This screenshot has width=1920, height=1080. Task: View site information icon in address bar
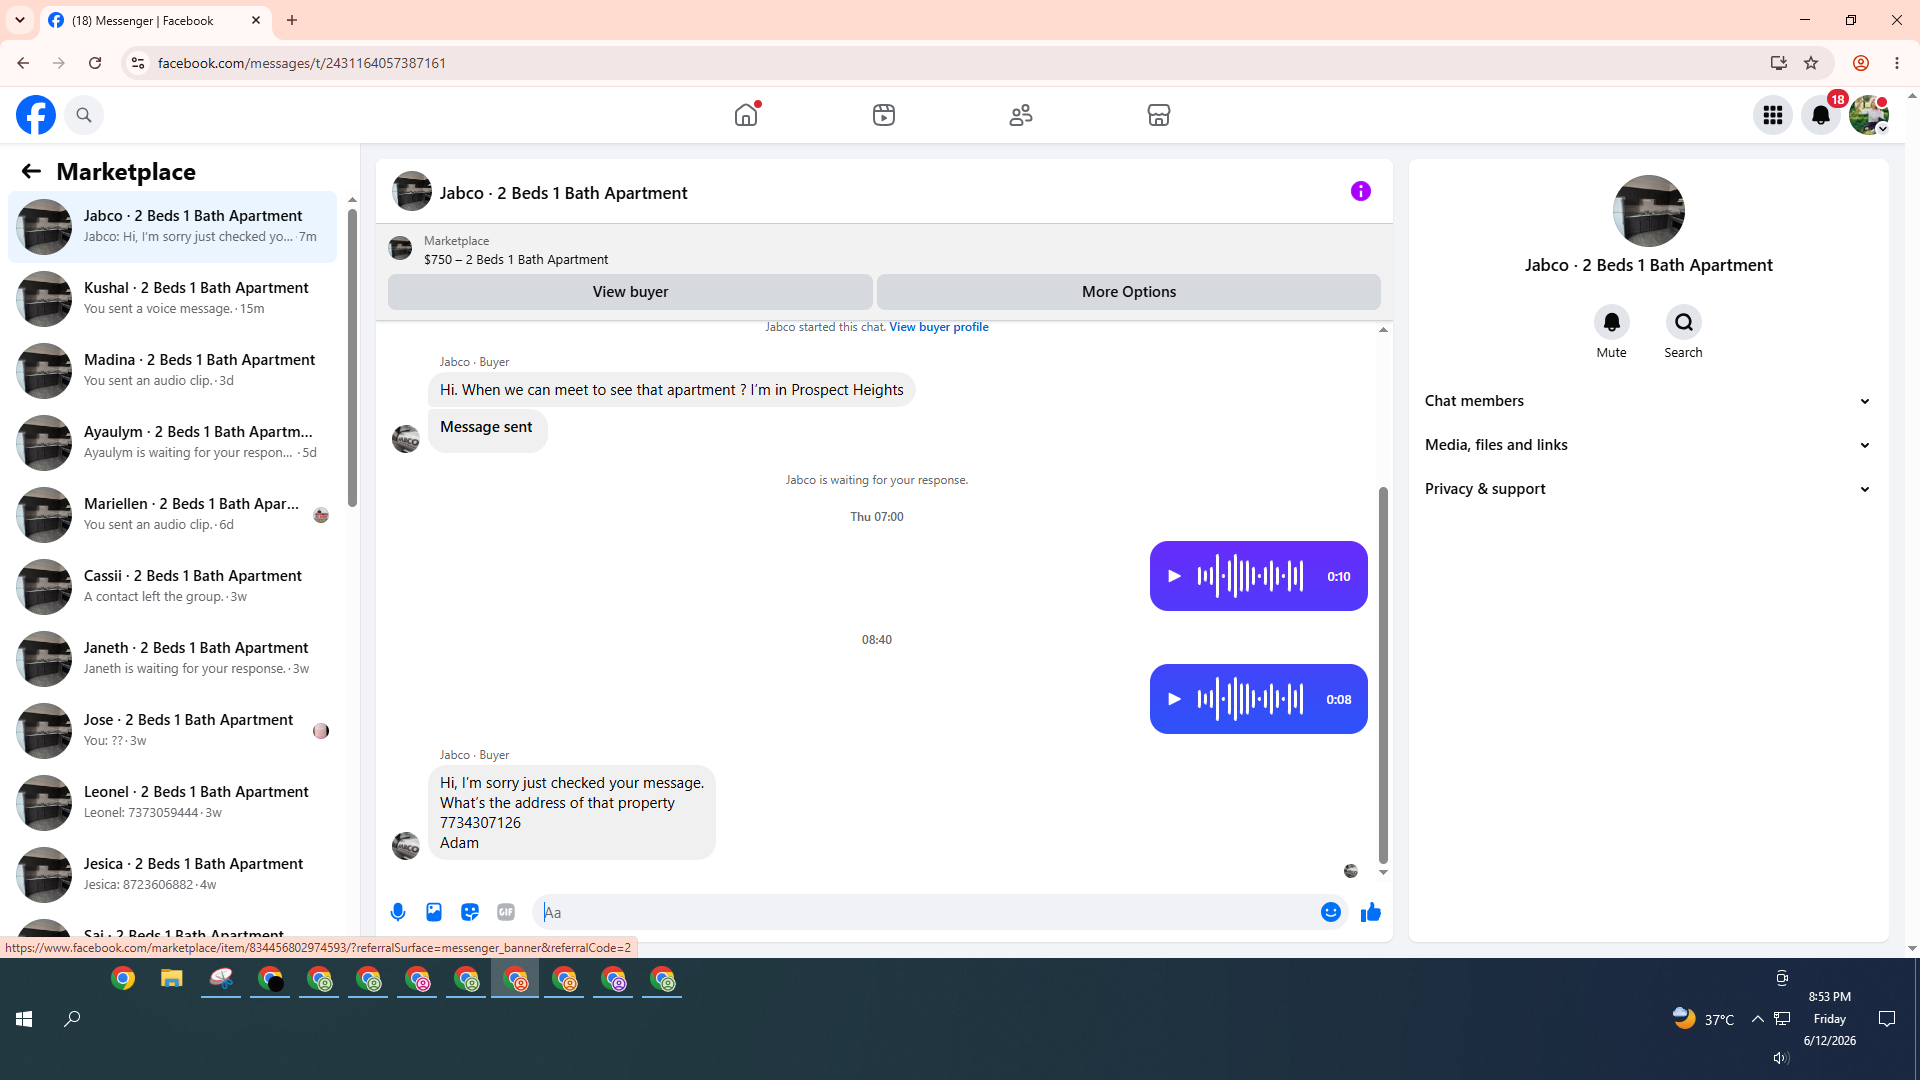point(138,63)
